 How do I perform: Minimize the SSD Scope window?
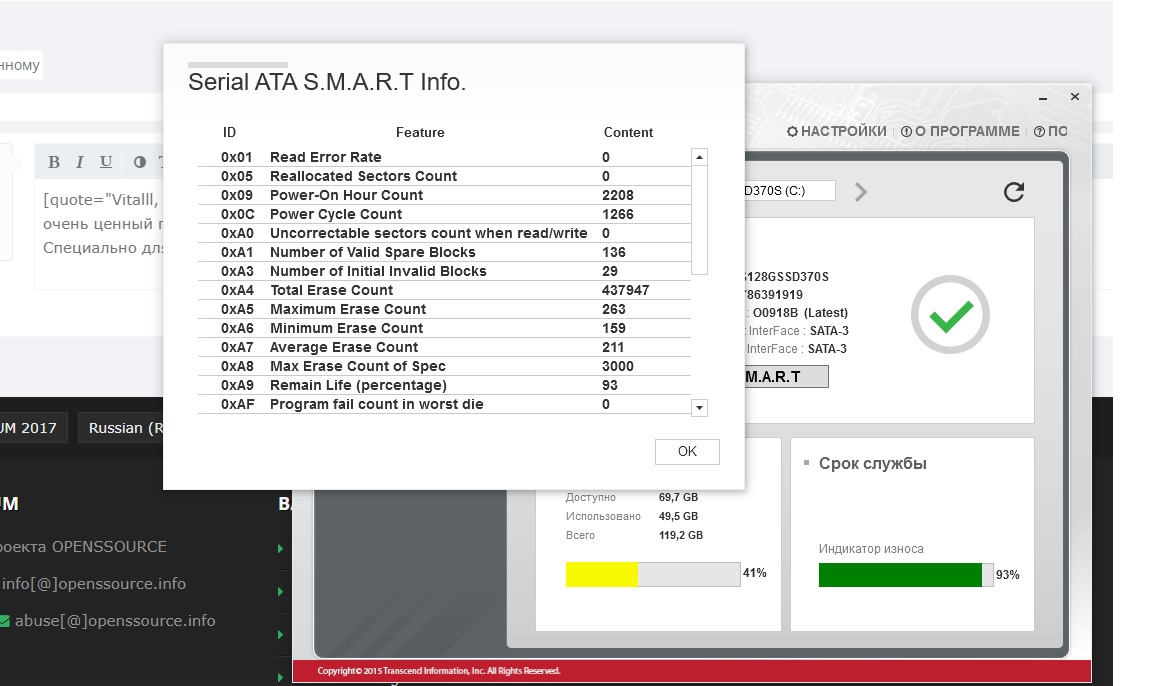[x=1043, y=98]
